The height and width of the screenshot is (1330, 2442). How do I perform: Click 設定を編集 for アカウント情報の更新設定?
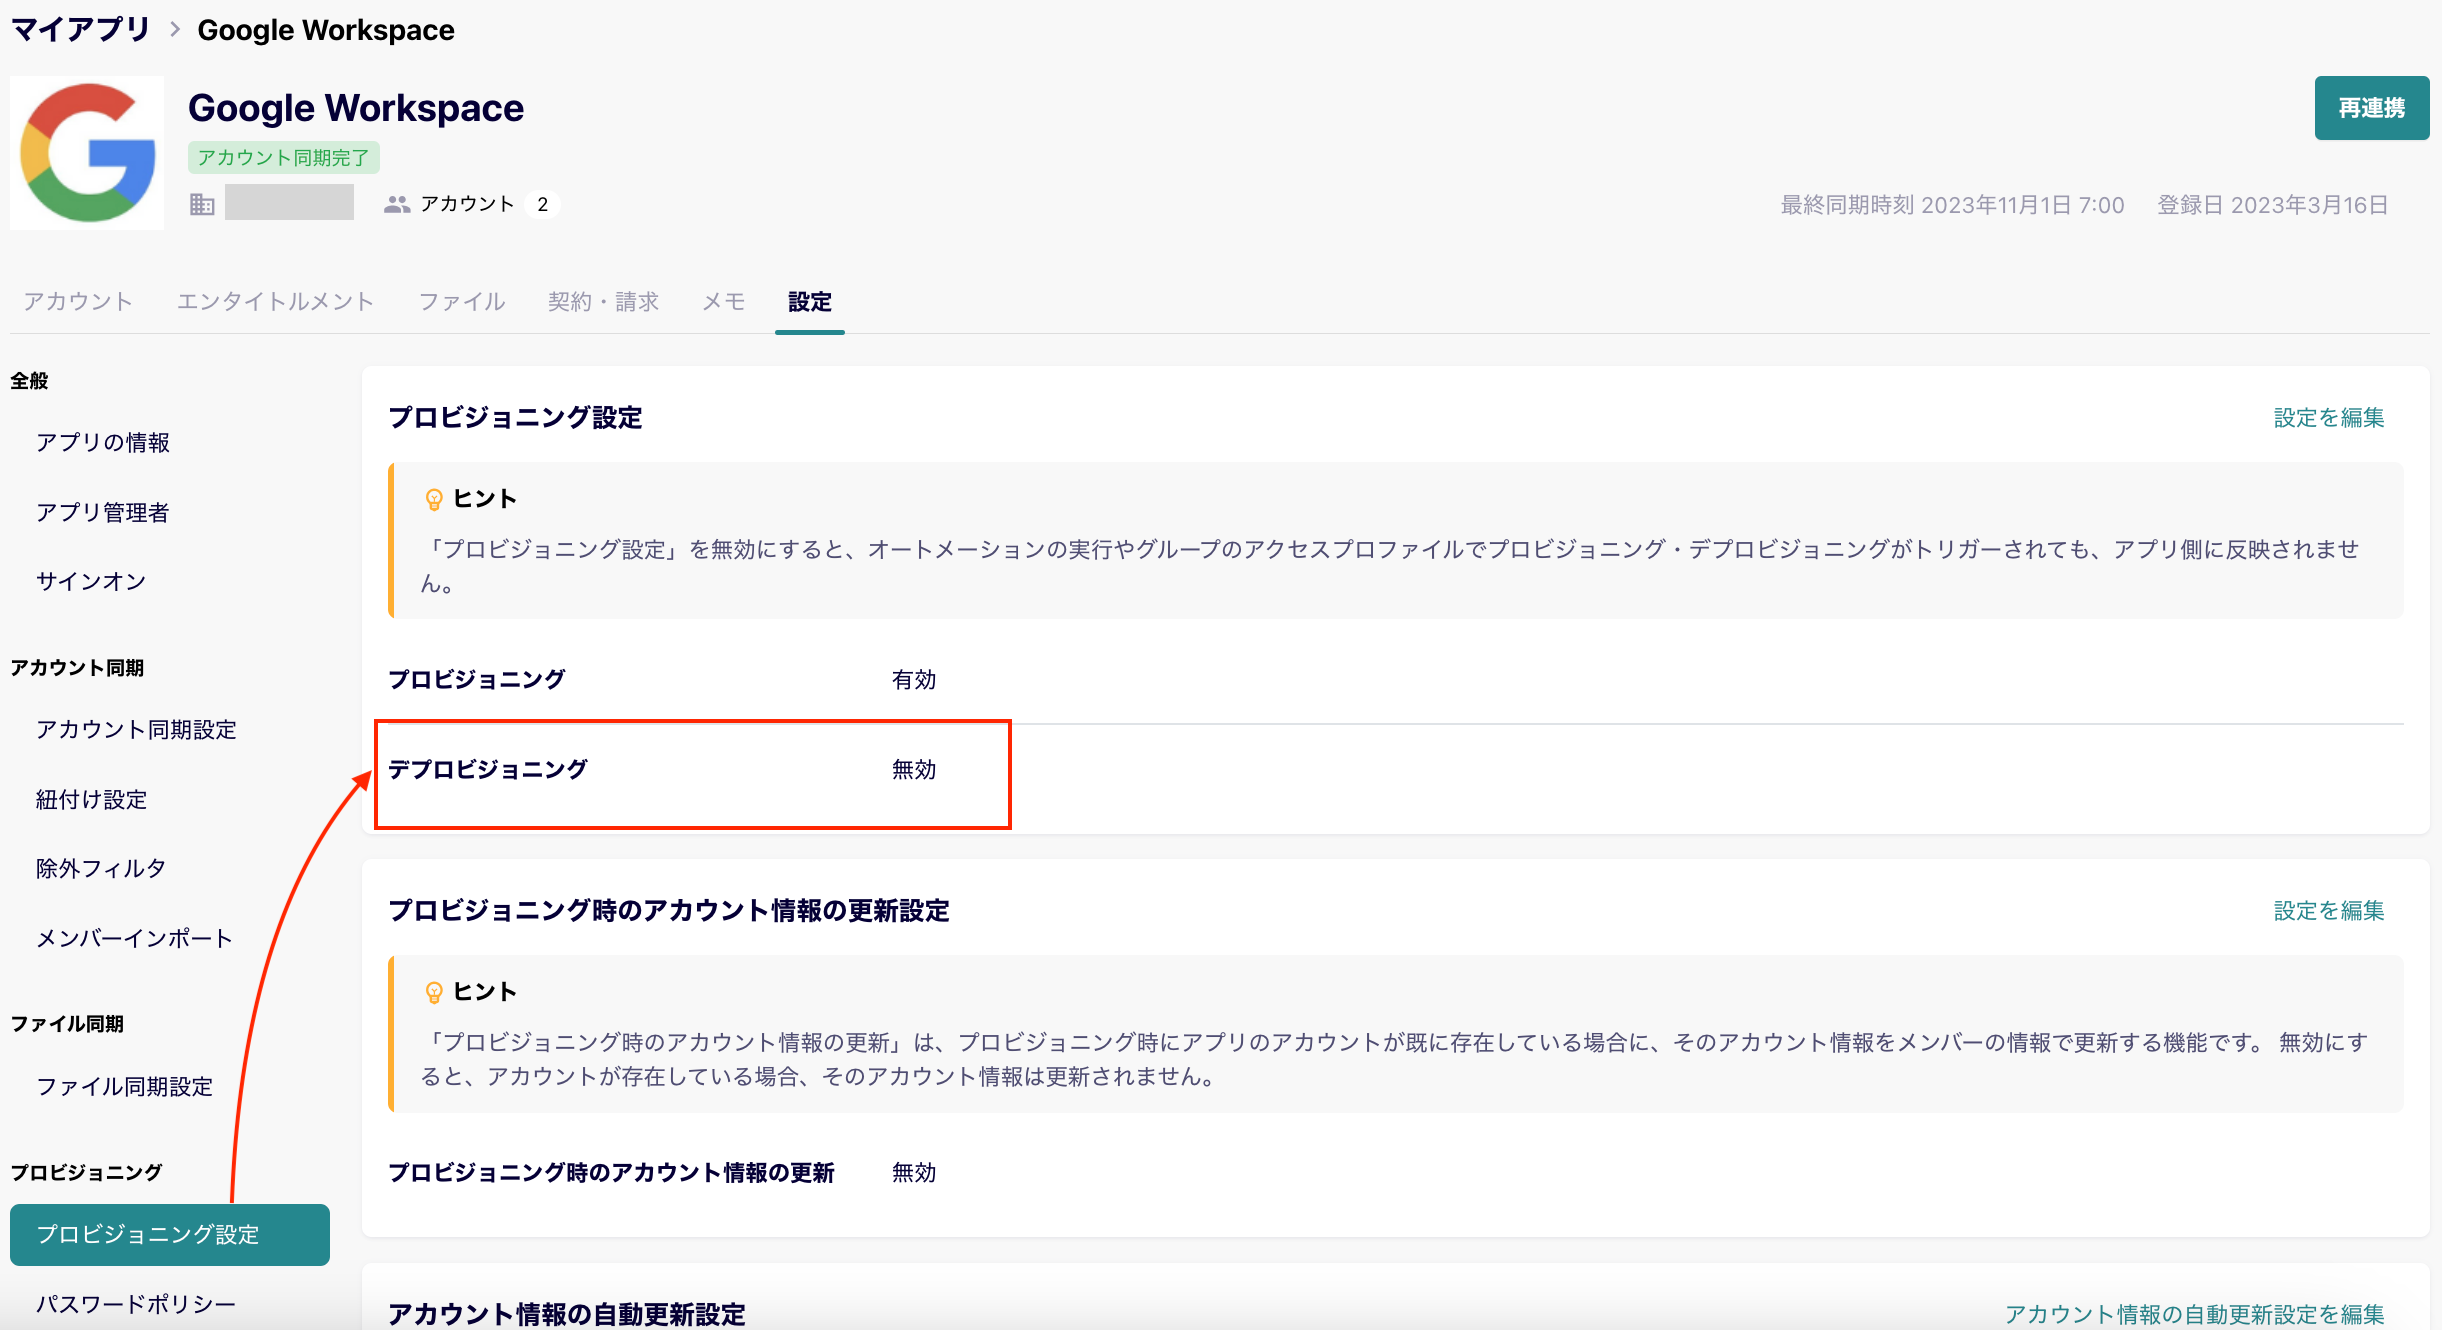point(2329,910)
